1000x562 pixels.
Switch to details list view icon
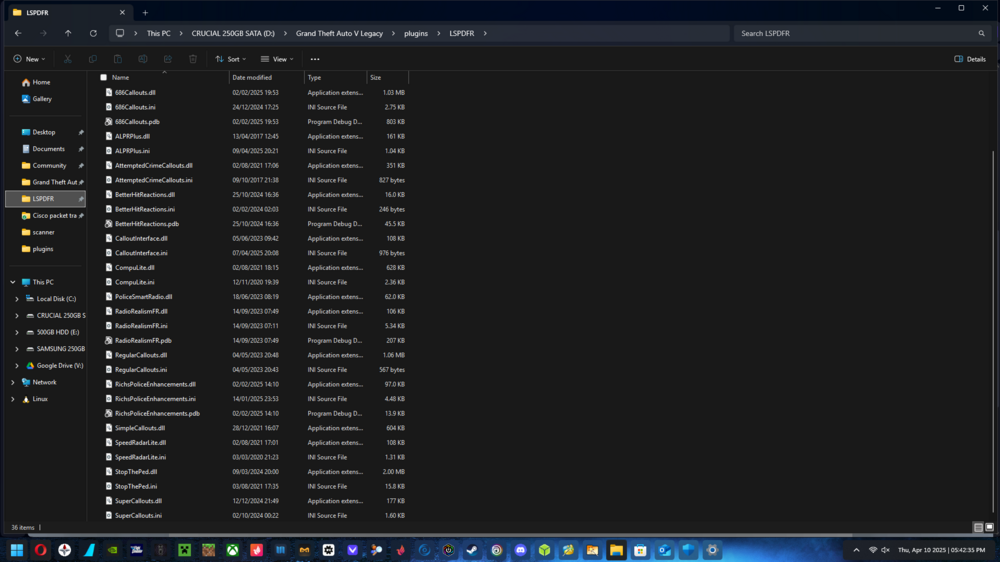pos(978,528)
